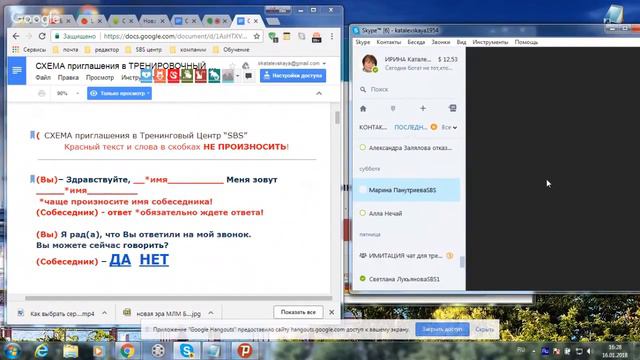Screen dimensions: 640x360
Task: Click the print icon in Docs toolbar
Action: click(x=42, y=93)
